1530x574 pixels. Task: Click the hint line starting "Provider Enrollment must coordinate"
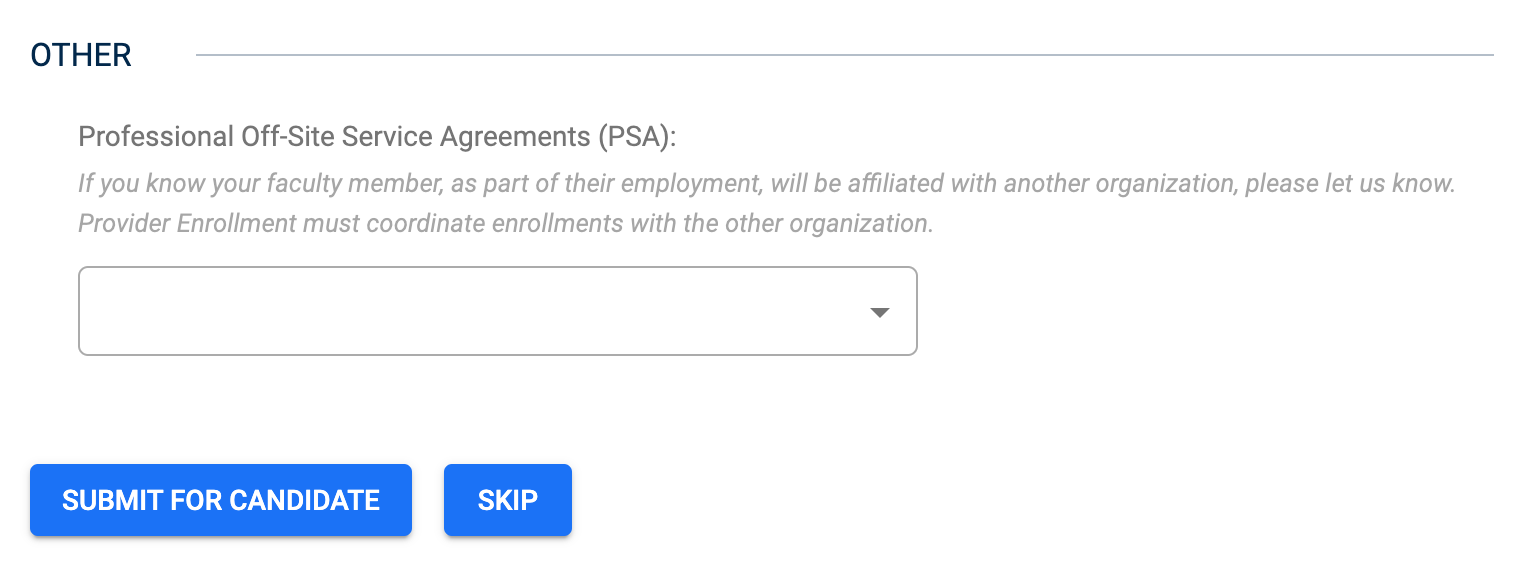[505, 223]
